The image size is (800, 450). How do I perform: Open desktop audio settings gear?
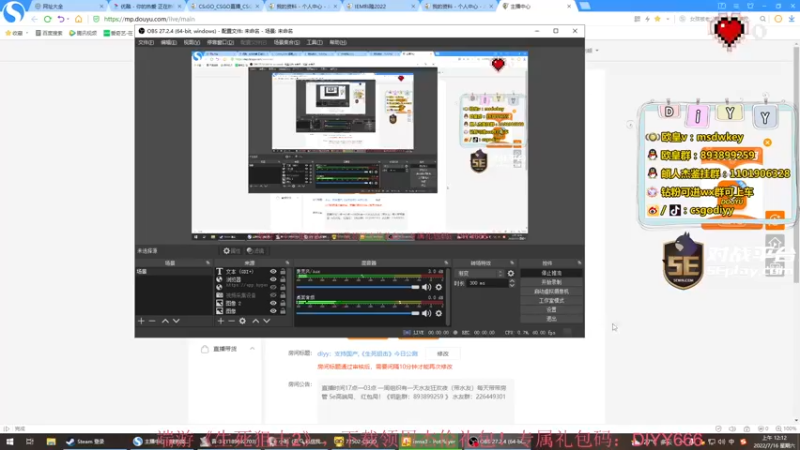coord(439,313)
